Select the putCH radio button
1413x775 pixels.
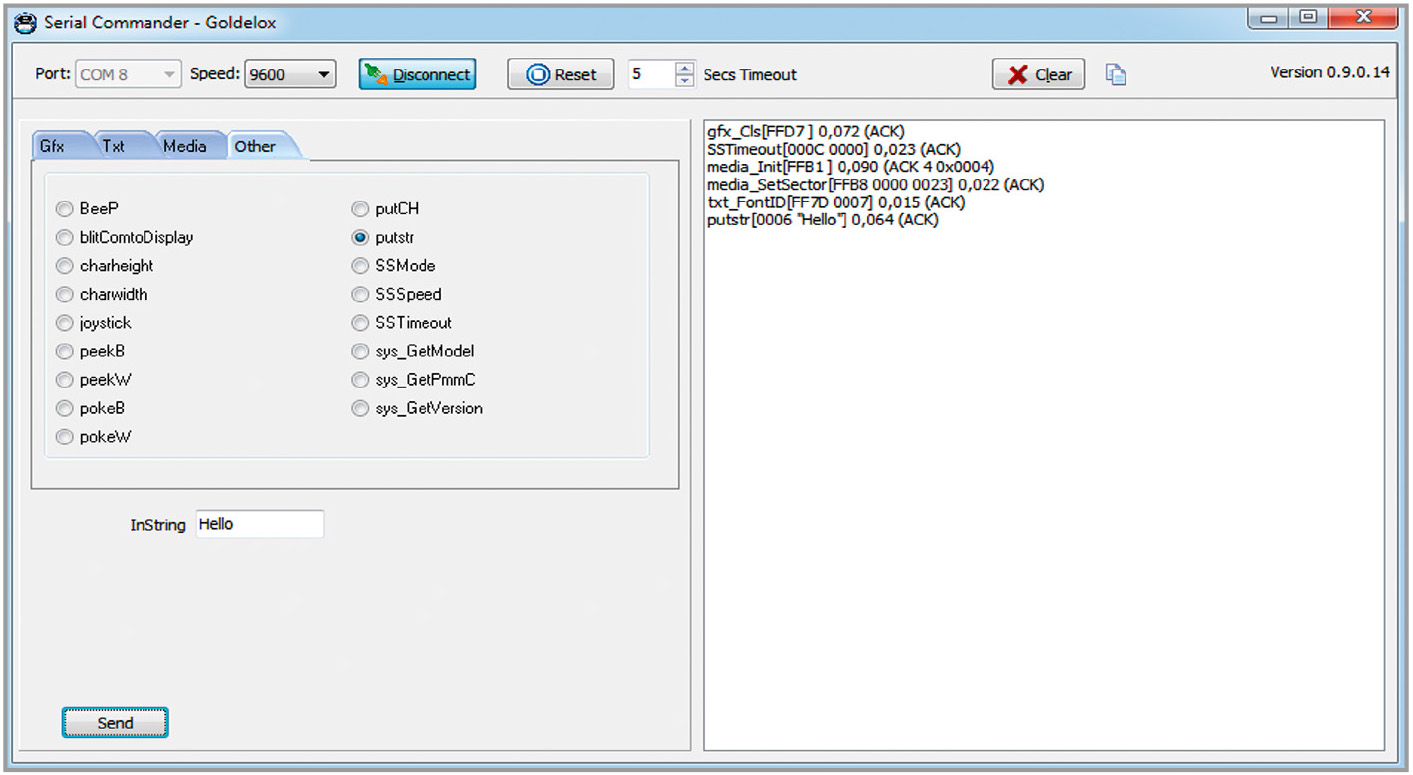360,209
